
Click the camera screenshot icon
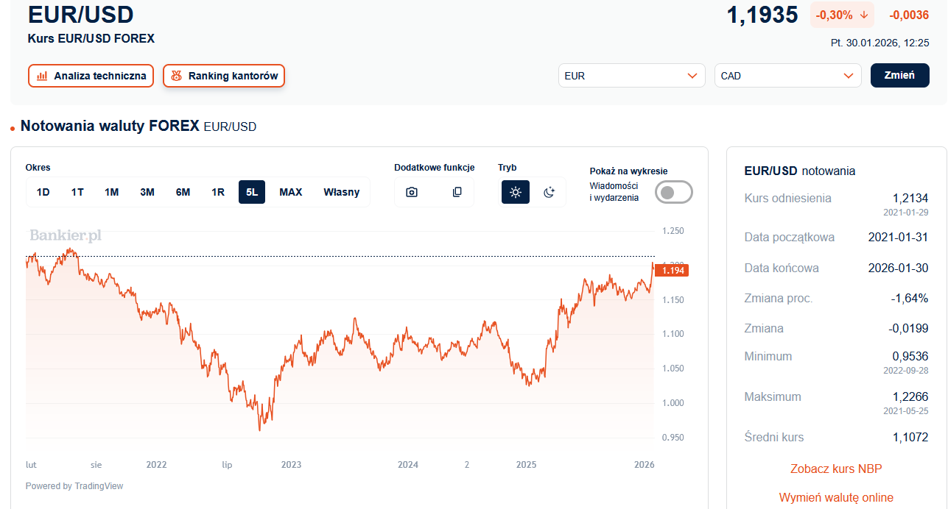click(412, 192)
